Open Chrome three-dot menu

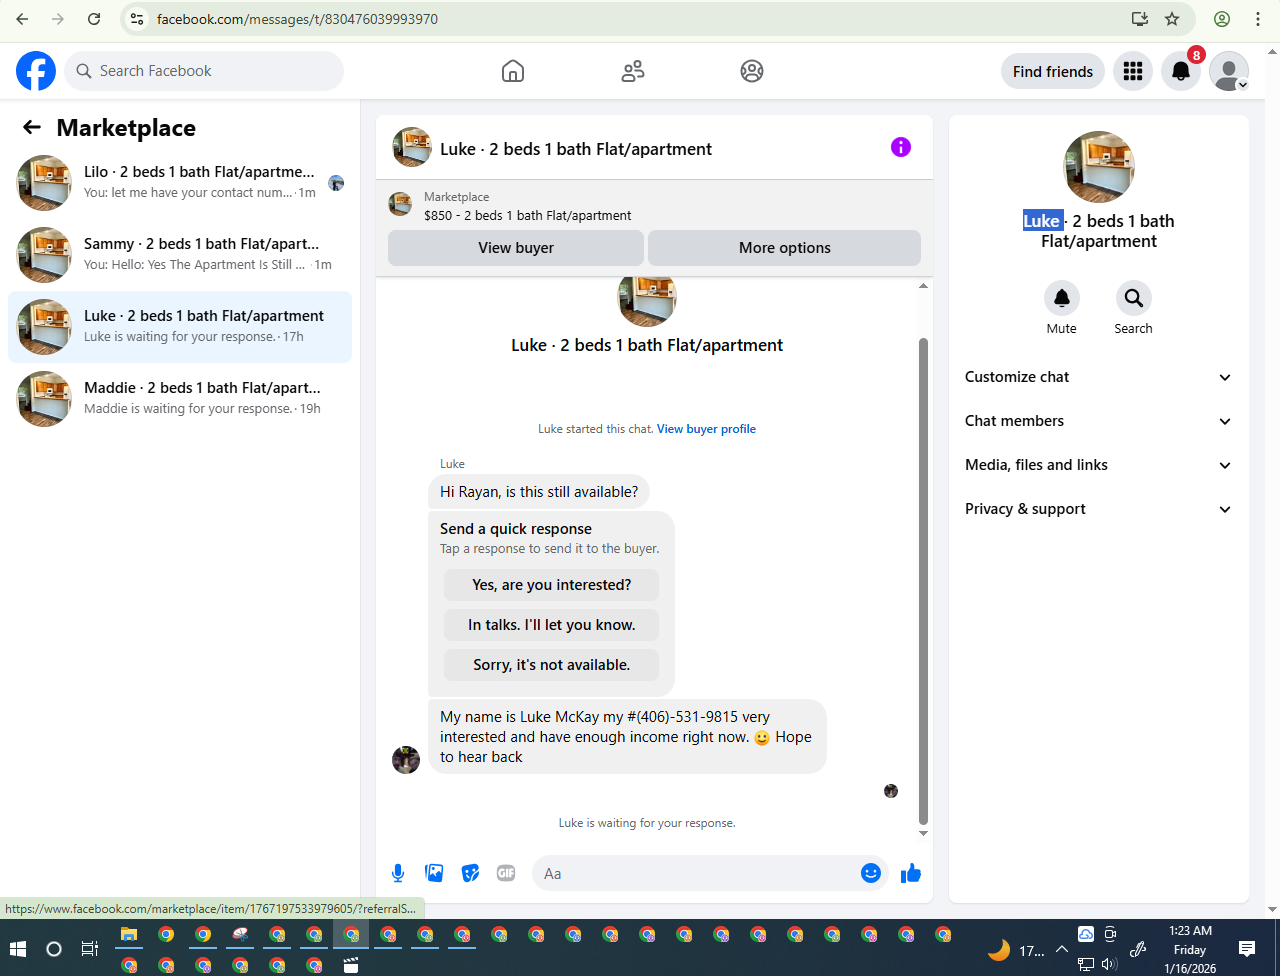(x=1258, y=19)
